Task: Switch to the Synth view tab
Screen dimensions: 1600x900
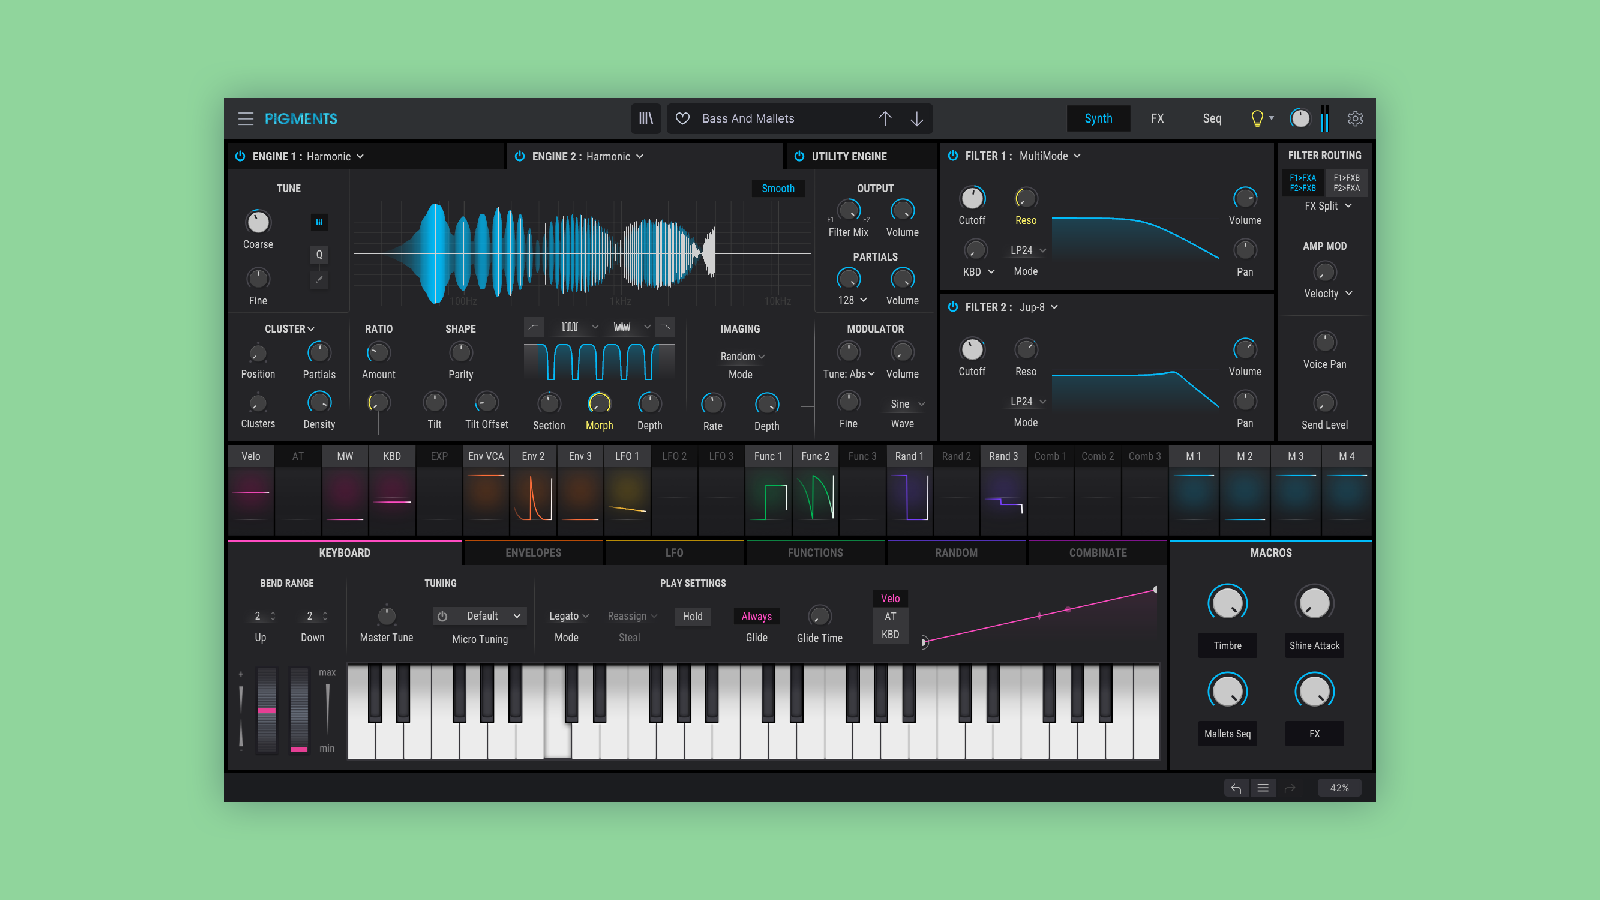Action: 1098,118
